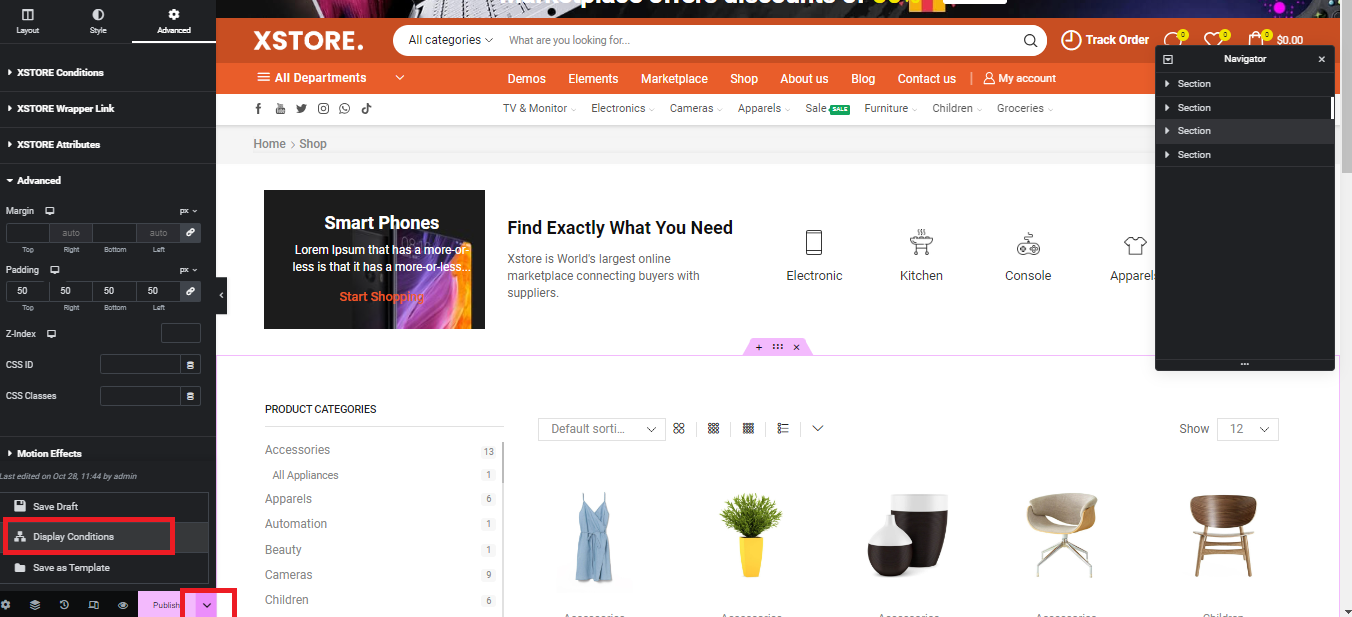Viewport: 1352px width, 617px height.
Task: Open the Navigator layers icon in footer
Action: 35,605
